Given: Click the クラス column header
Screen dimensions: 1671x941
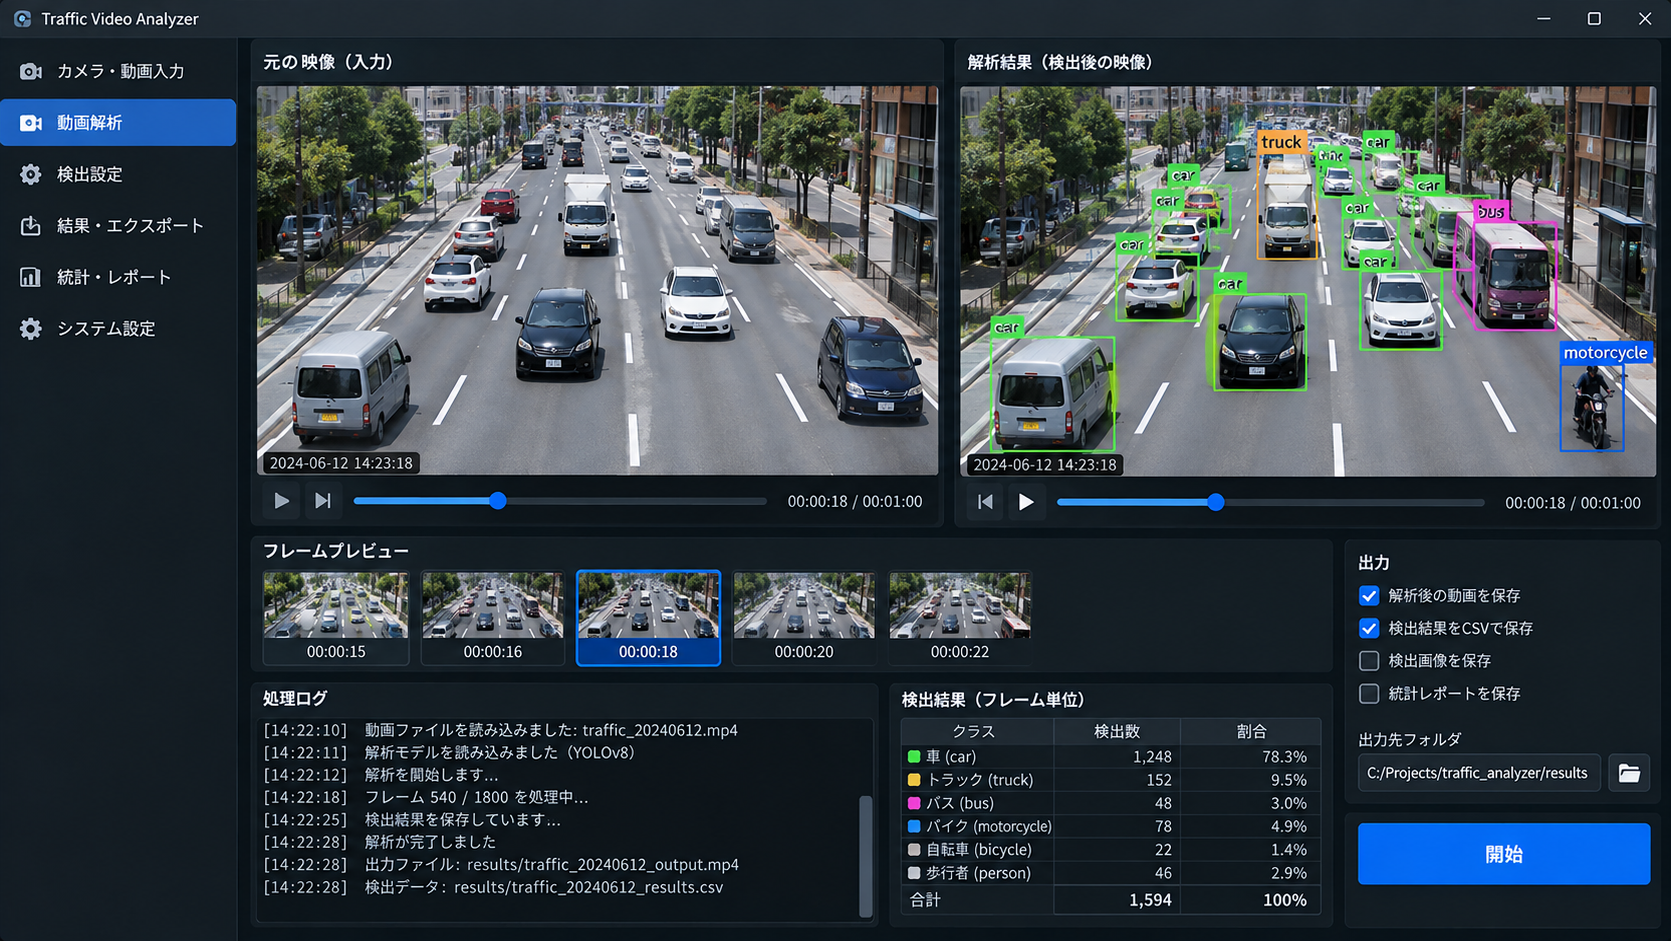Looking at the screenshot, I should (x=977, y=732).
